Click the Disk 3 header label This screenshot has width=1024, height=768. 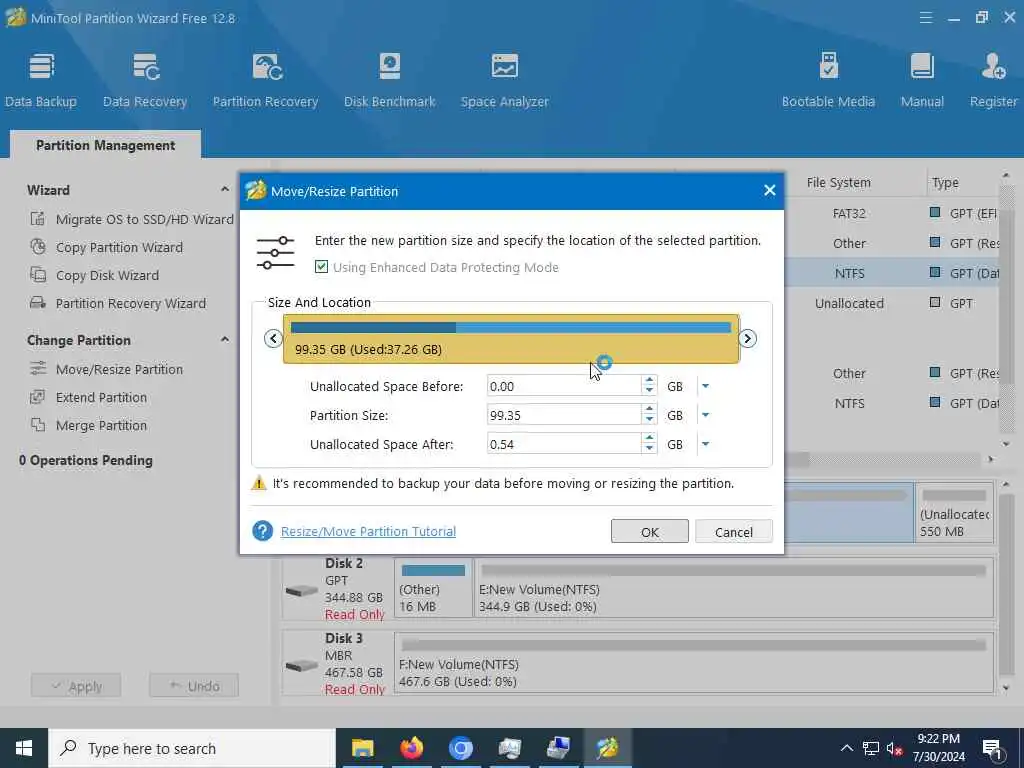(x=344, y=638)
